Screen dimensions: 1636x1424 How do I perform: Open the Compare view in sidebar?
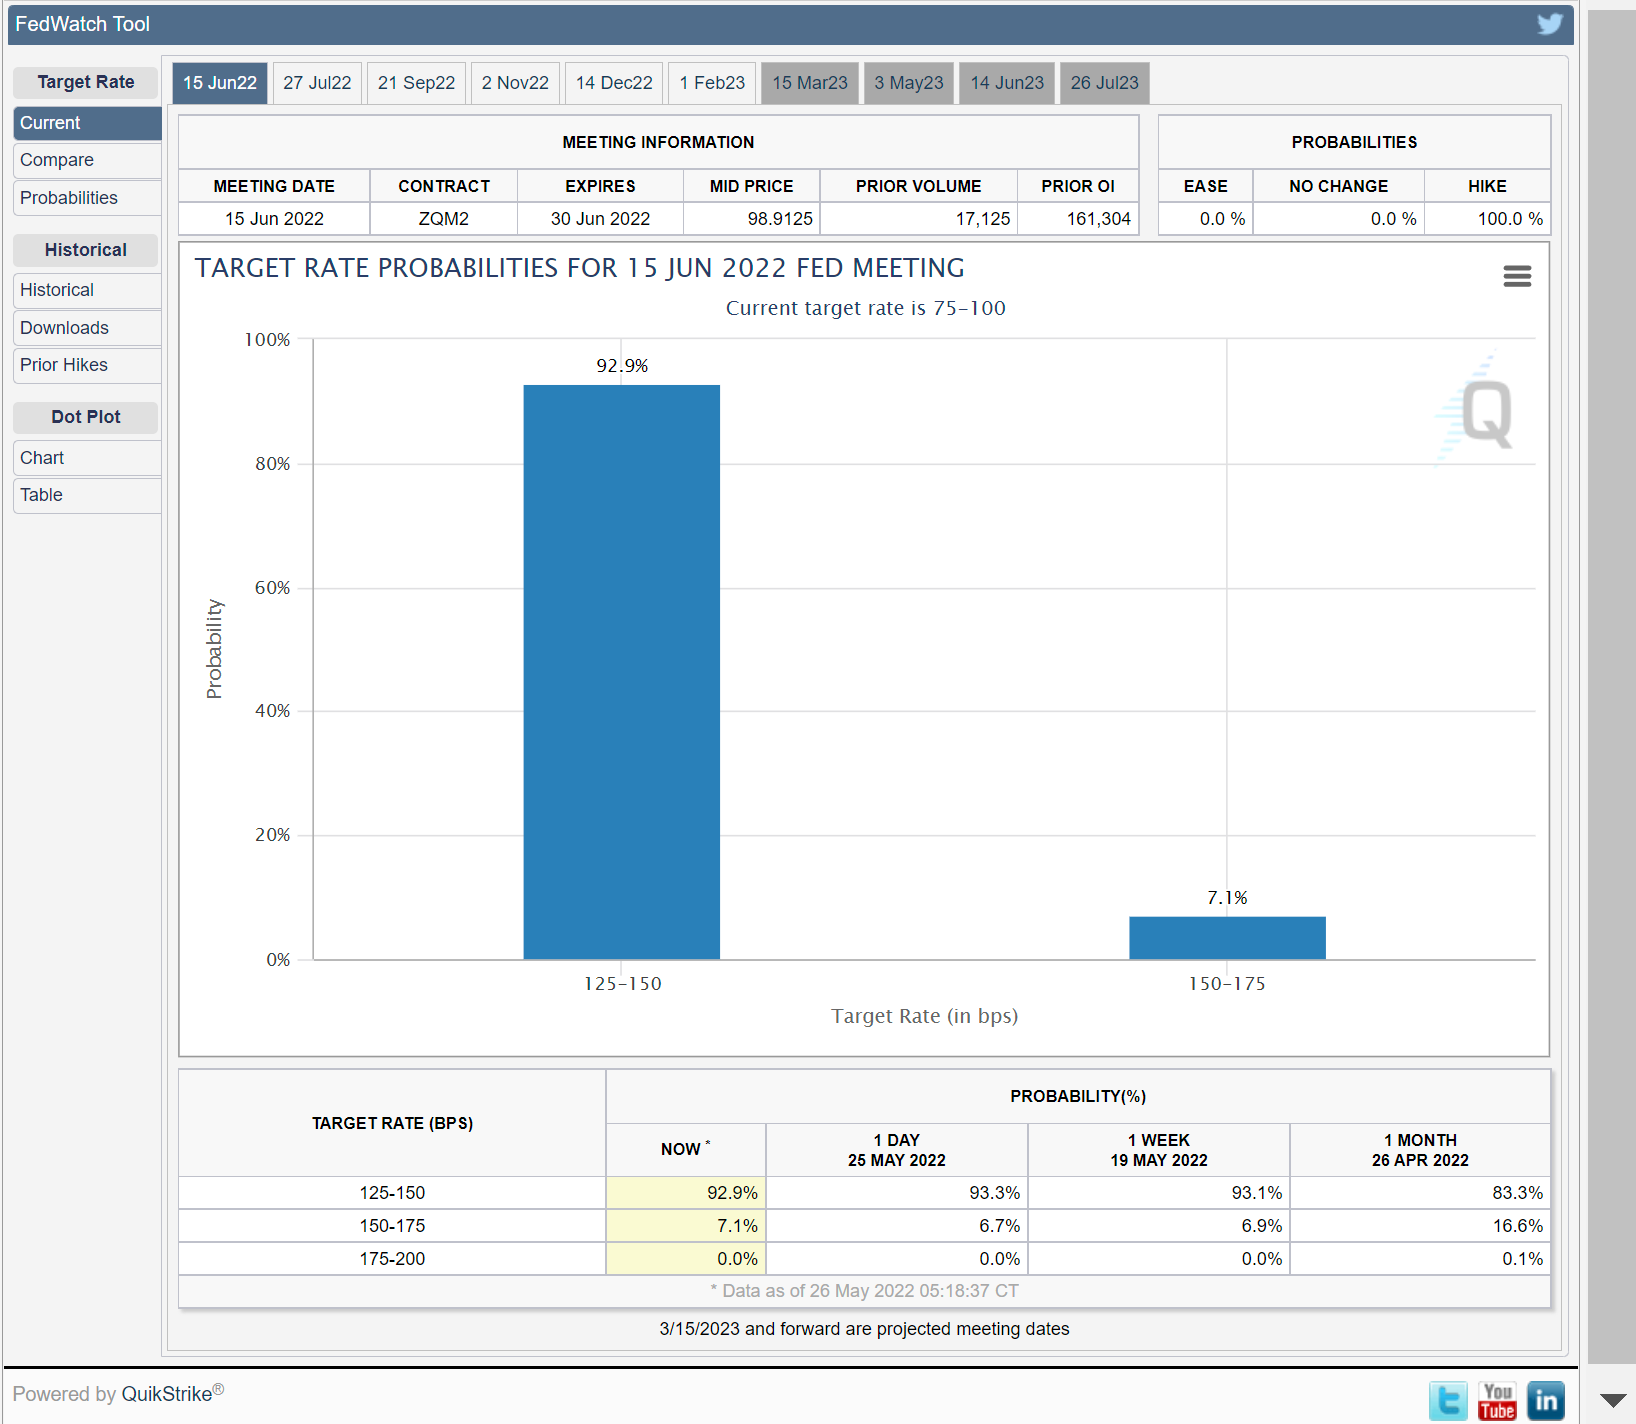click(57, 160)
